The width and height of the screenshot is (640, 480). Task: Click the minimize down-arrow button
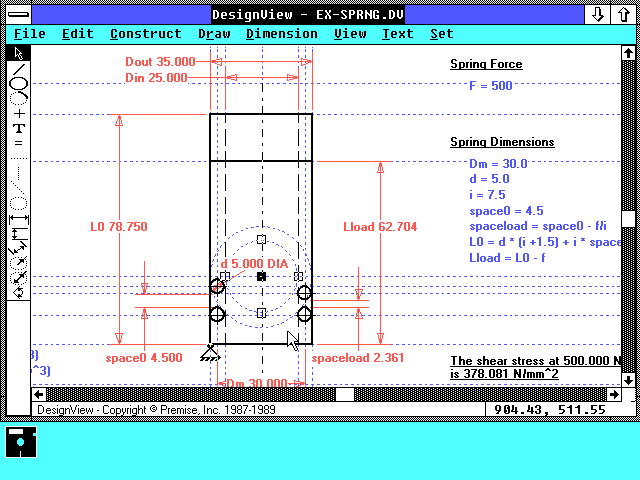click(x=598, y=14)
